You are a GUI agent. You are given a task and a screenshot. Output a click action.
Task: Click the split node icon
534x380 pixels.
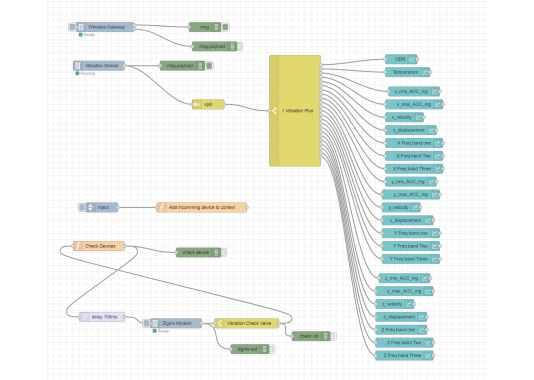197,104
